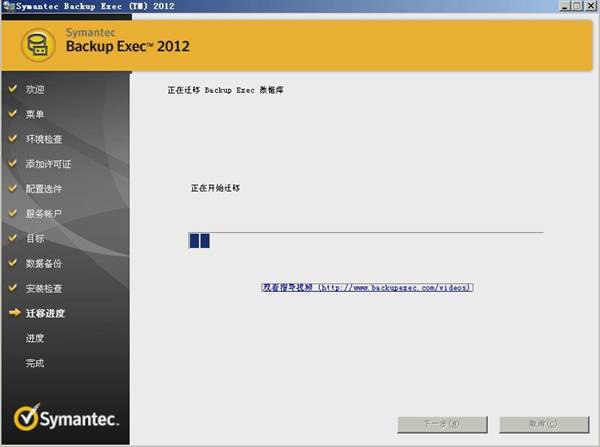Click the checkmark icon next to 添加许可证
Screen dimensions: 600x447
(14, 164)
